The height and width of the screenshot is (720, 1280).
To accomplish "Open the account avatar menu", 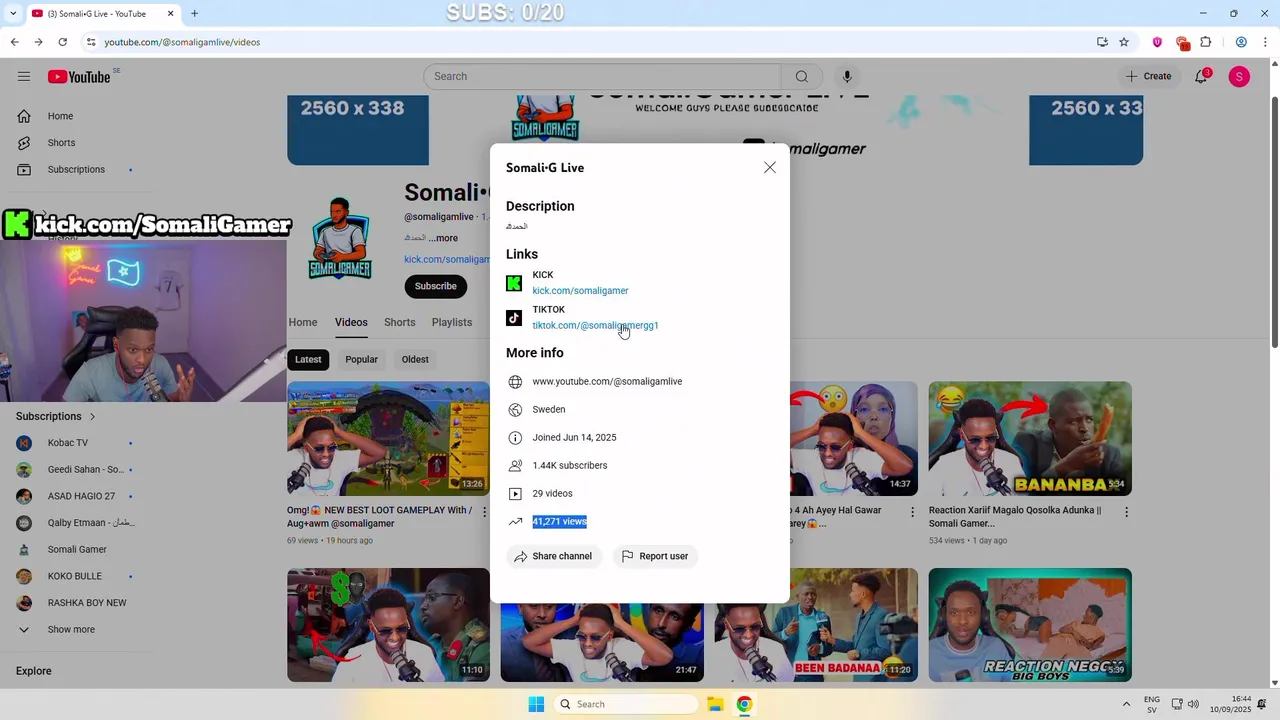I will pos(1239,77).
